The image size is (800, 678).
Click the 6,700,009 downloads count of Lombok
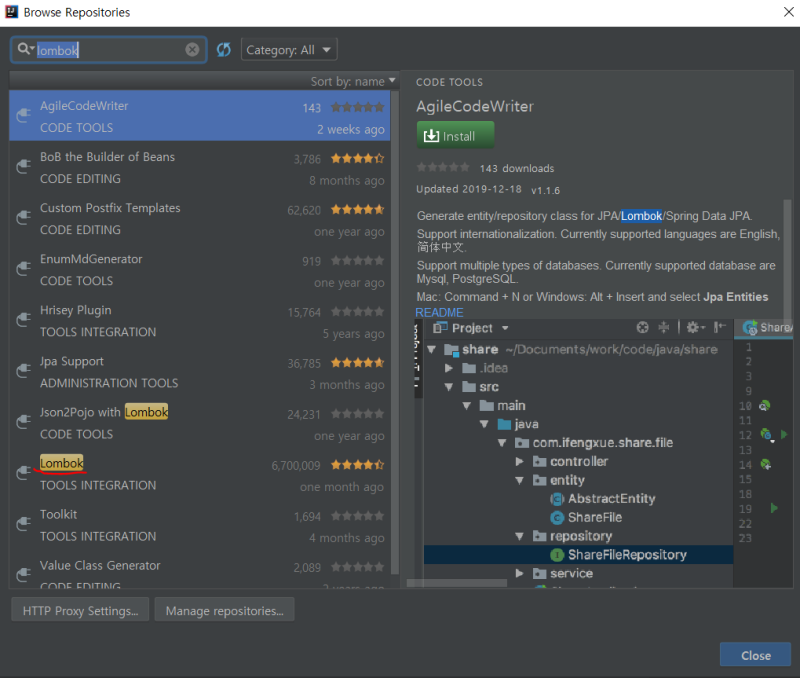(x=295, y=465)
